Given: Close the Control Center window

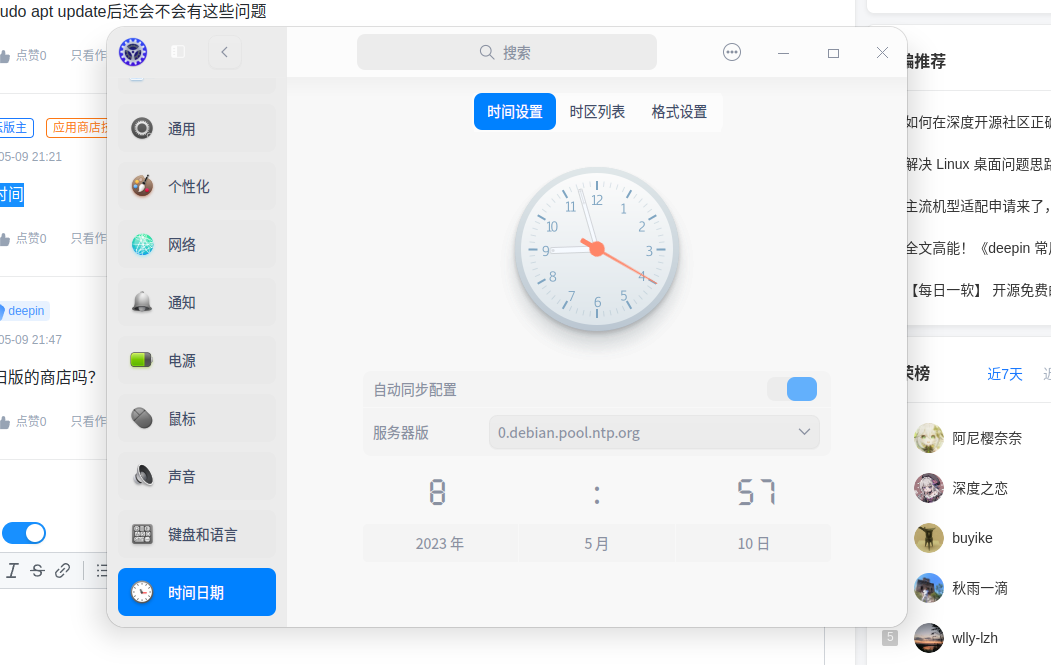Looking at the screenshot, I should point(882,52).
